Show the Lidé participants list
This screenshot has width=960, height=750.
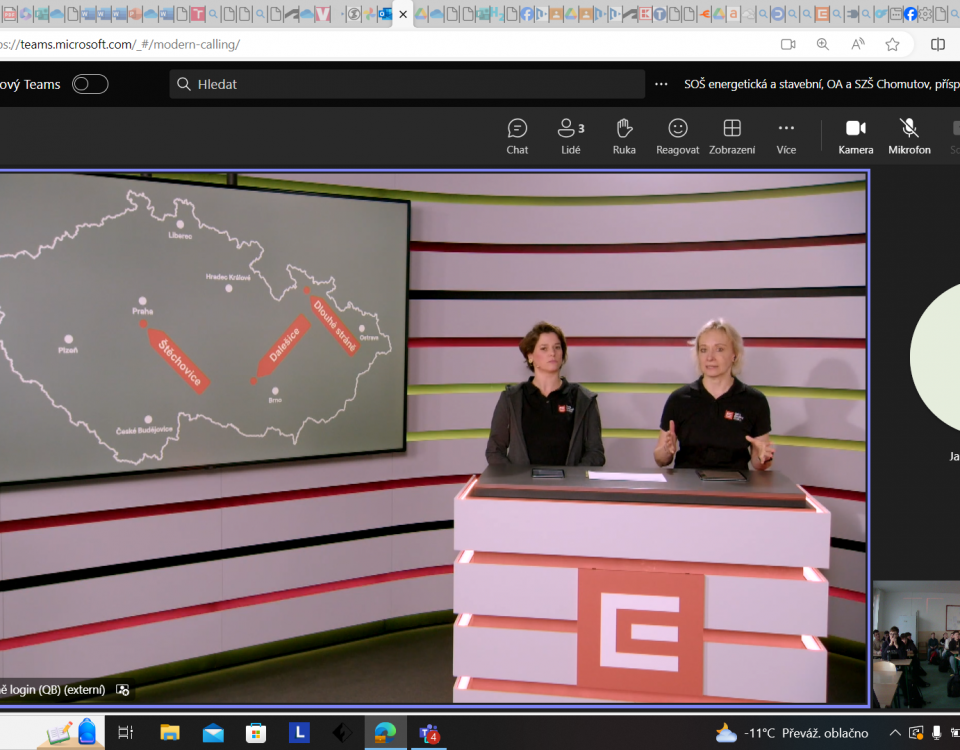point(570,137)
